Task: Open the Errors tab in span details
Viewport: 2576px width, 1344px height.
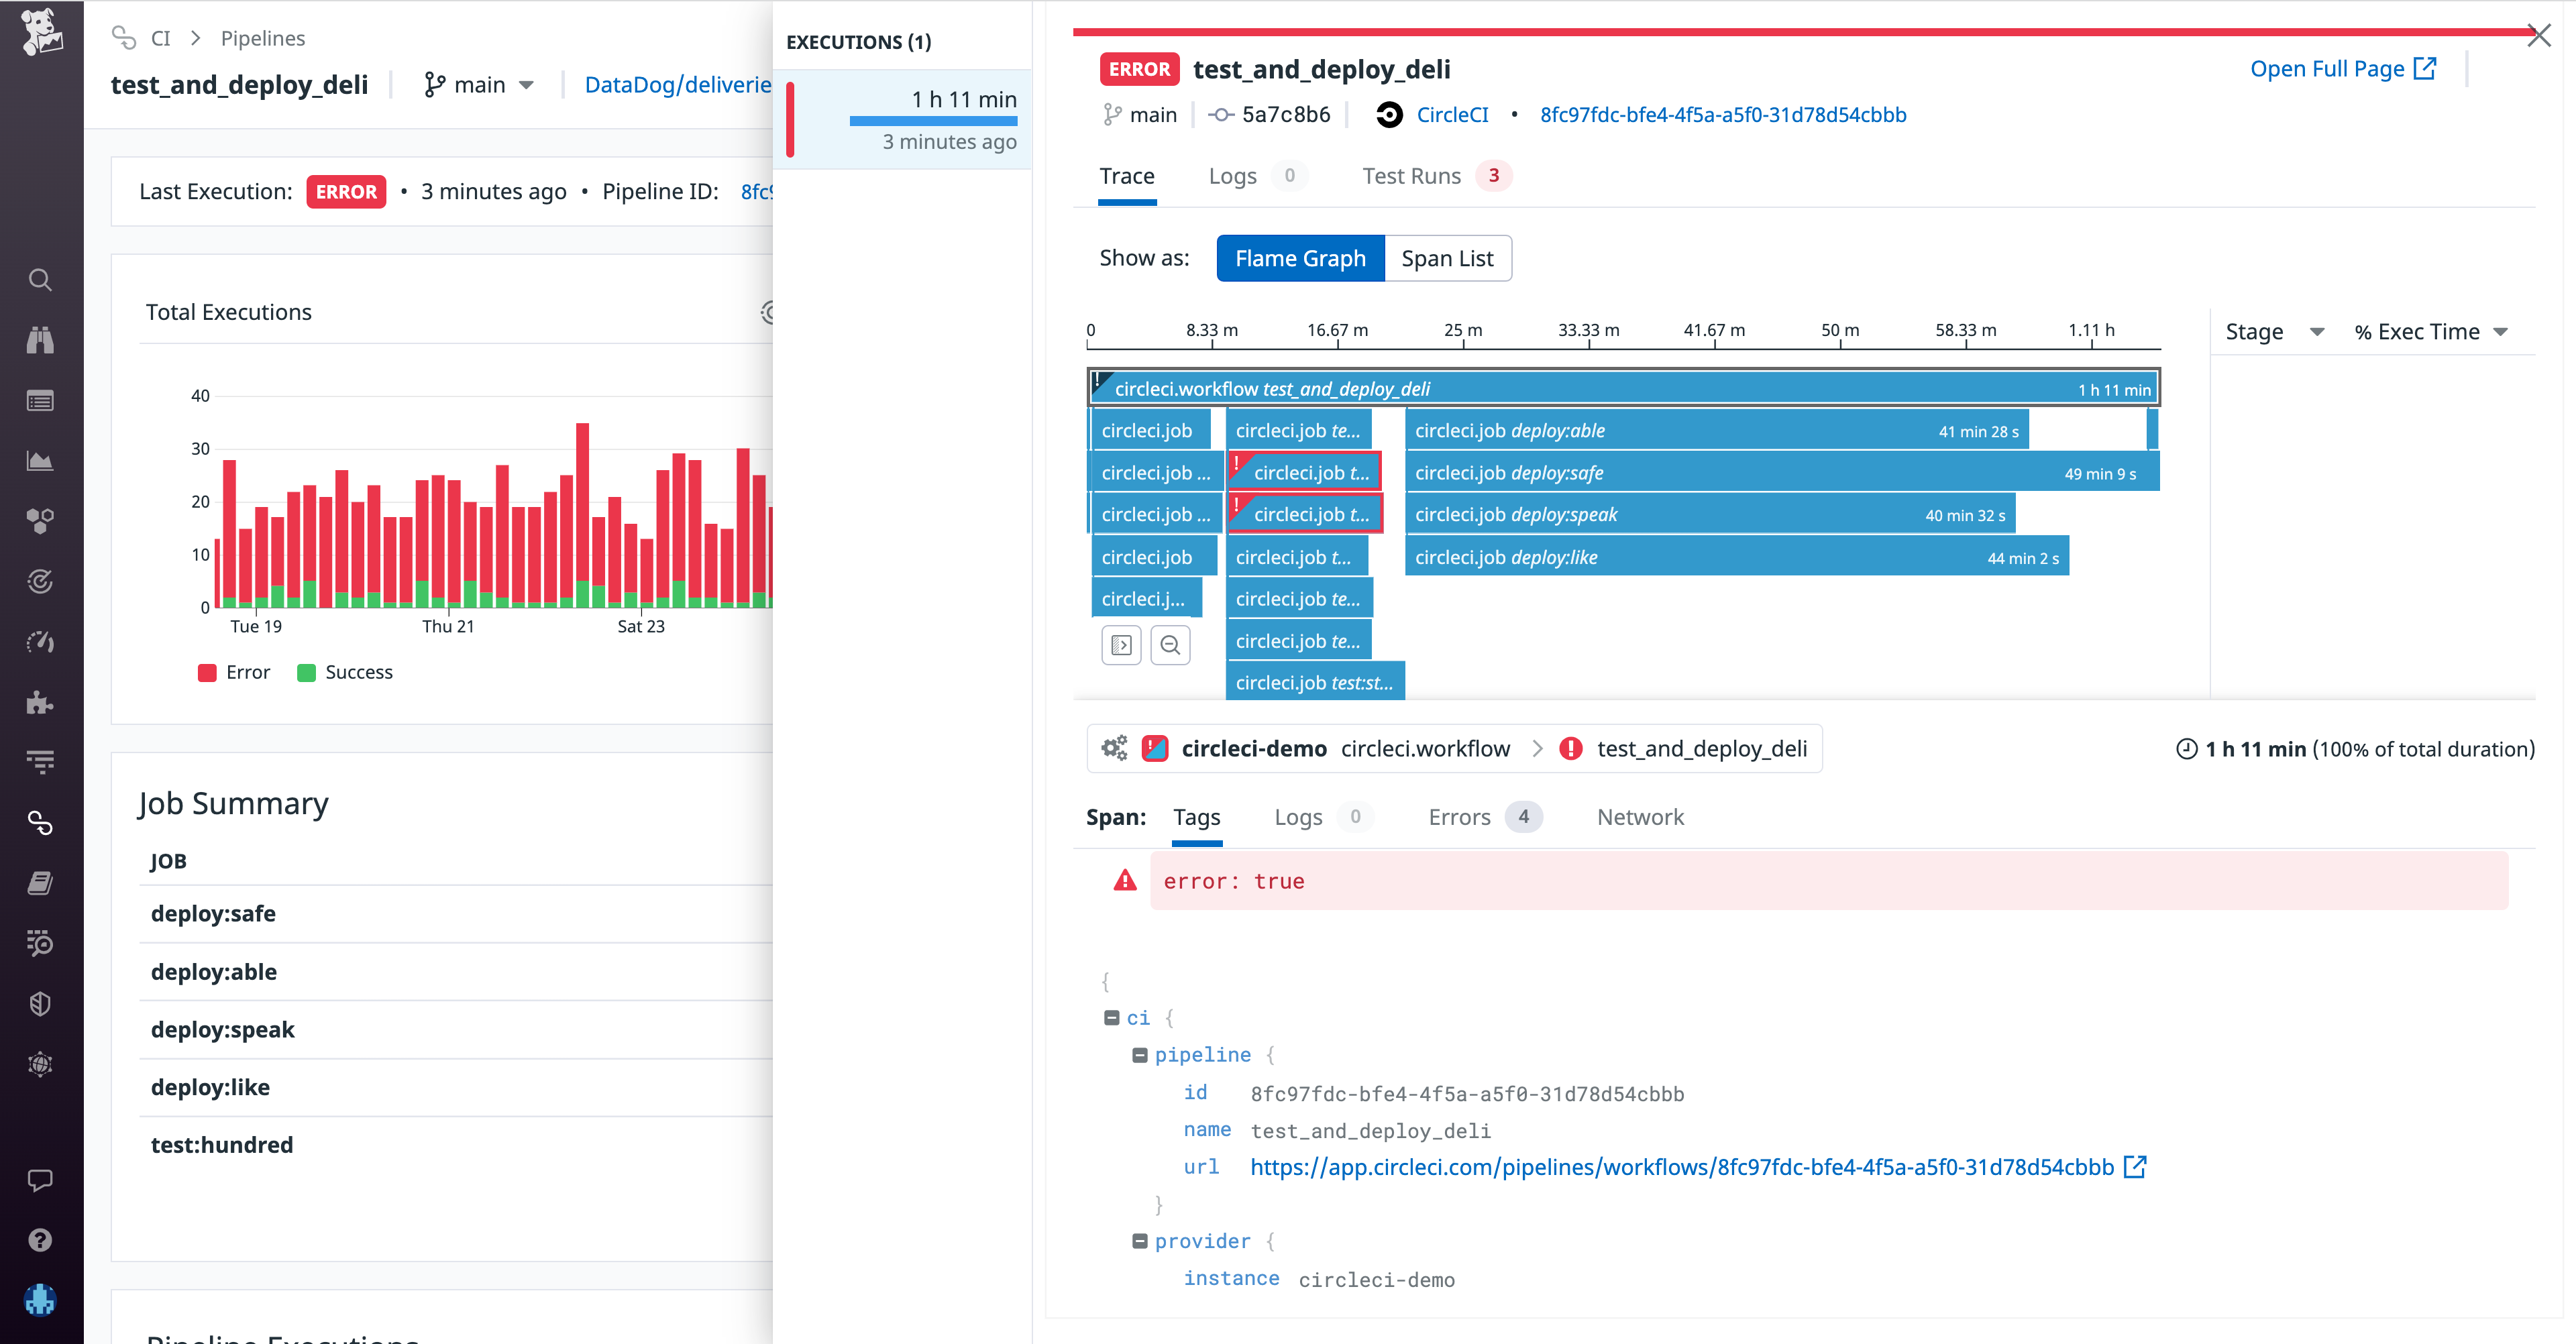Action: click(x=1459, y=817)
